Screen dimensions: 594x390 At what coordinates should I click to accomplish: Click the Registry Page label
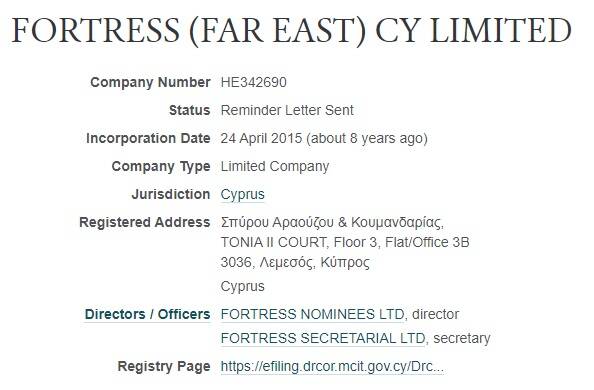click(x=164, y=367)
